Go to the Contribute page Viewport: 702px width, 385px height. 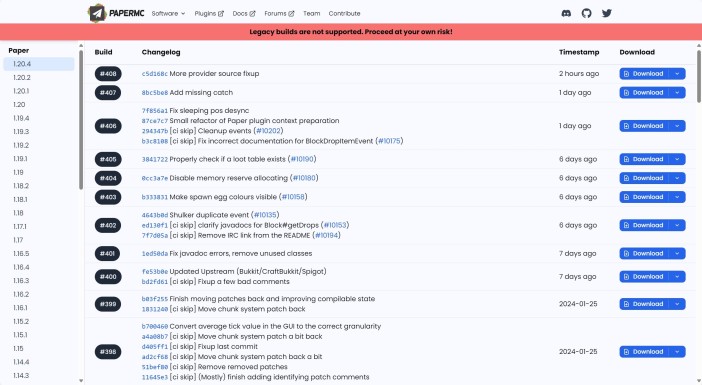344,13
